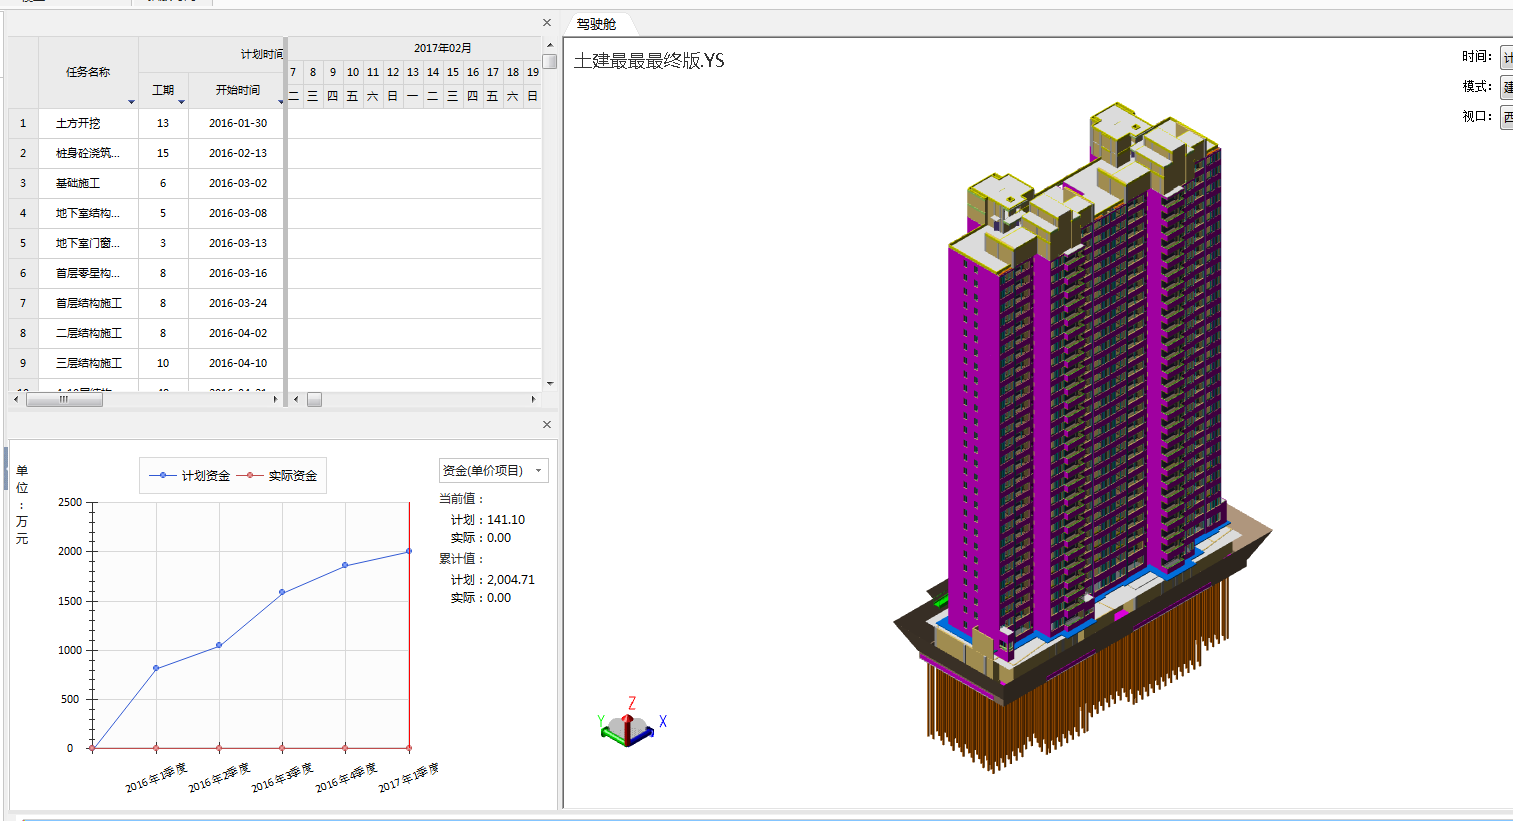Click day 19 in the Gantt header
This screenshot has width=1513, height=821.
coord(533,72)
